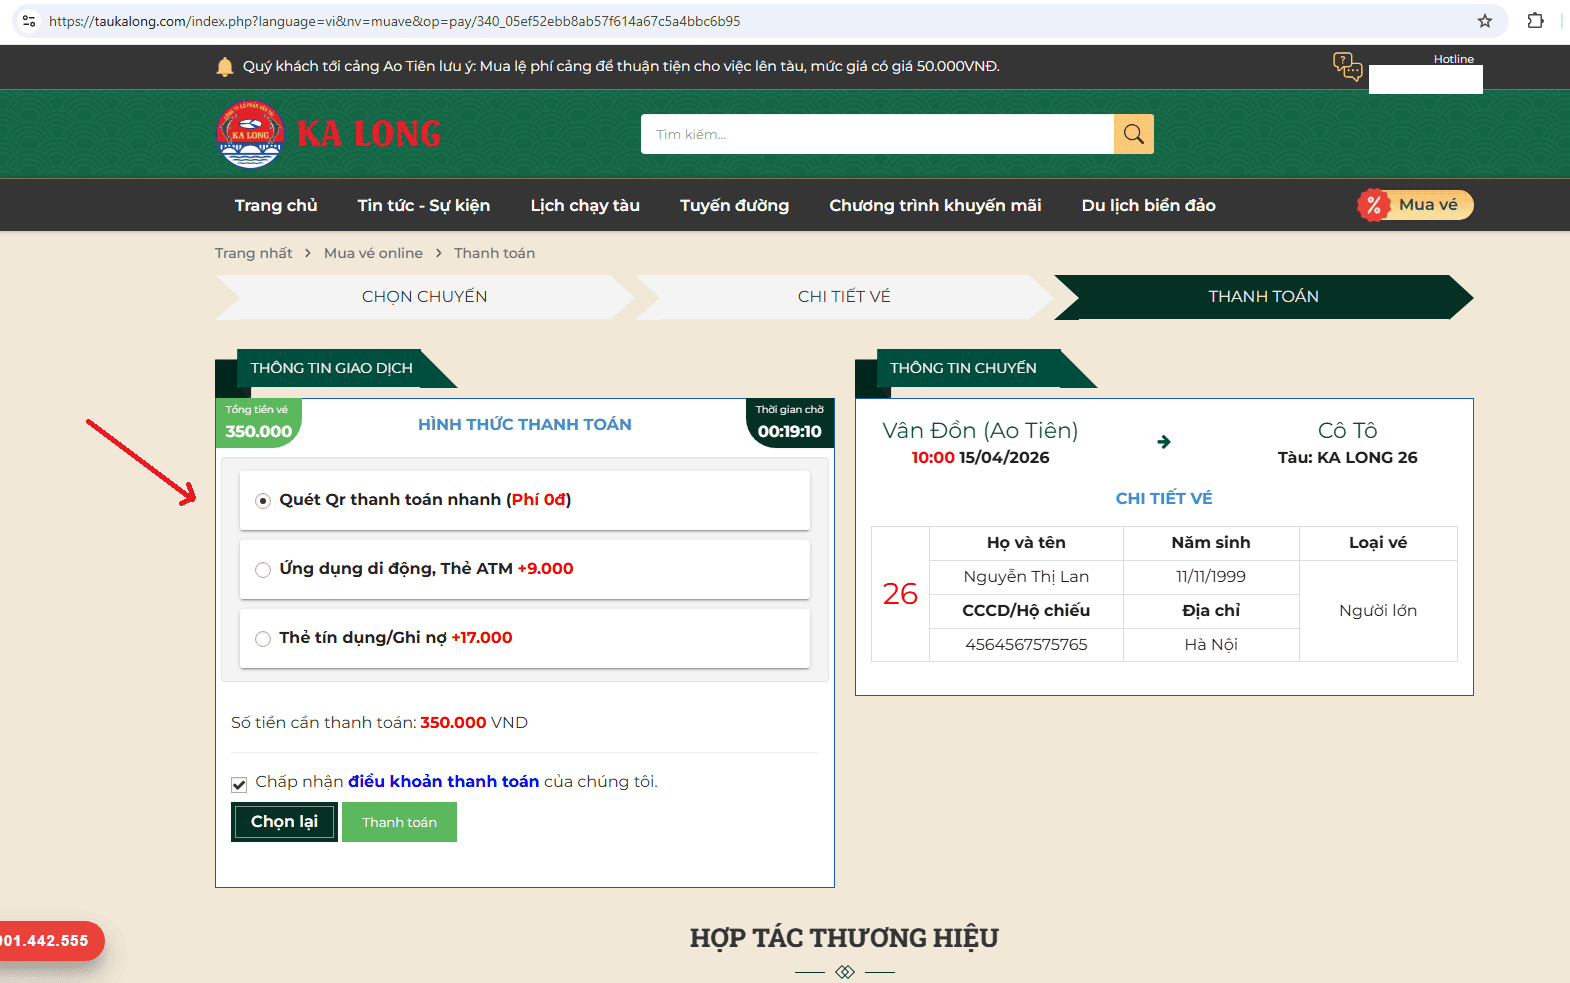Select Quét Qr thanh toán nhanh option
This screenshot has width=1570, height=983.
click(x=263, y=501)
